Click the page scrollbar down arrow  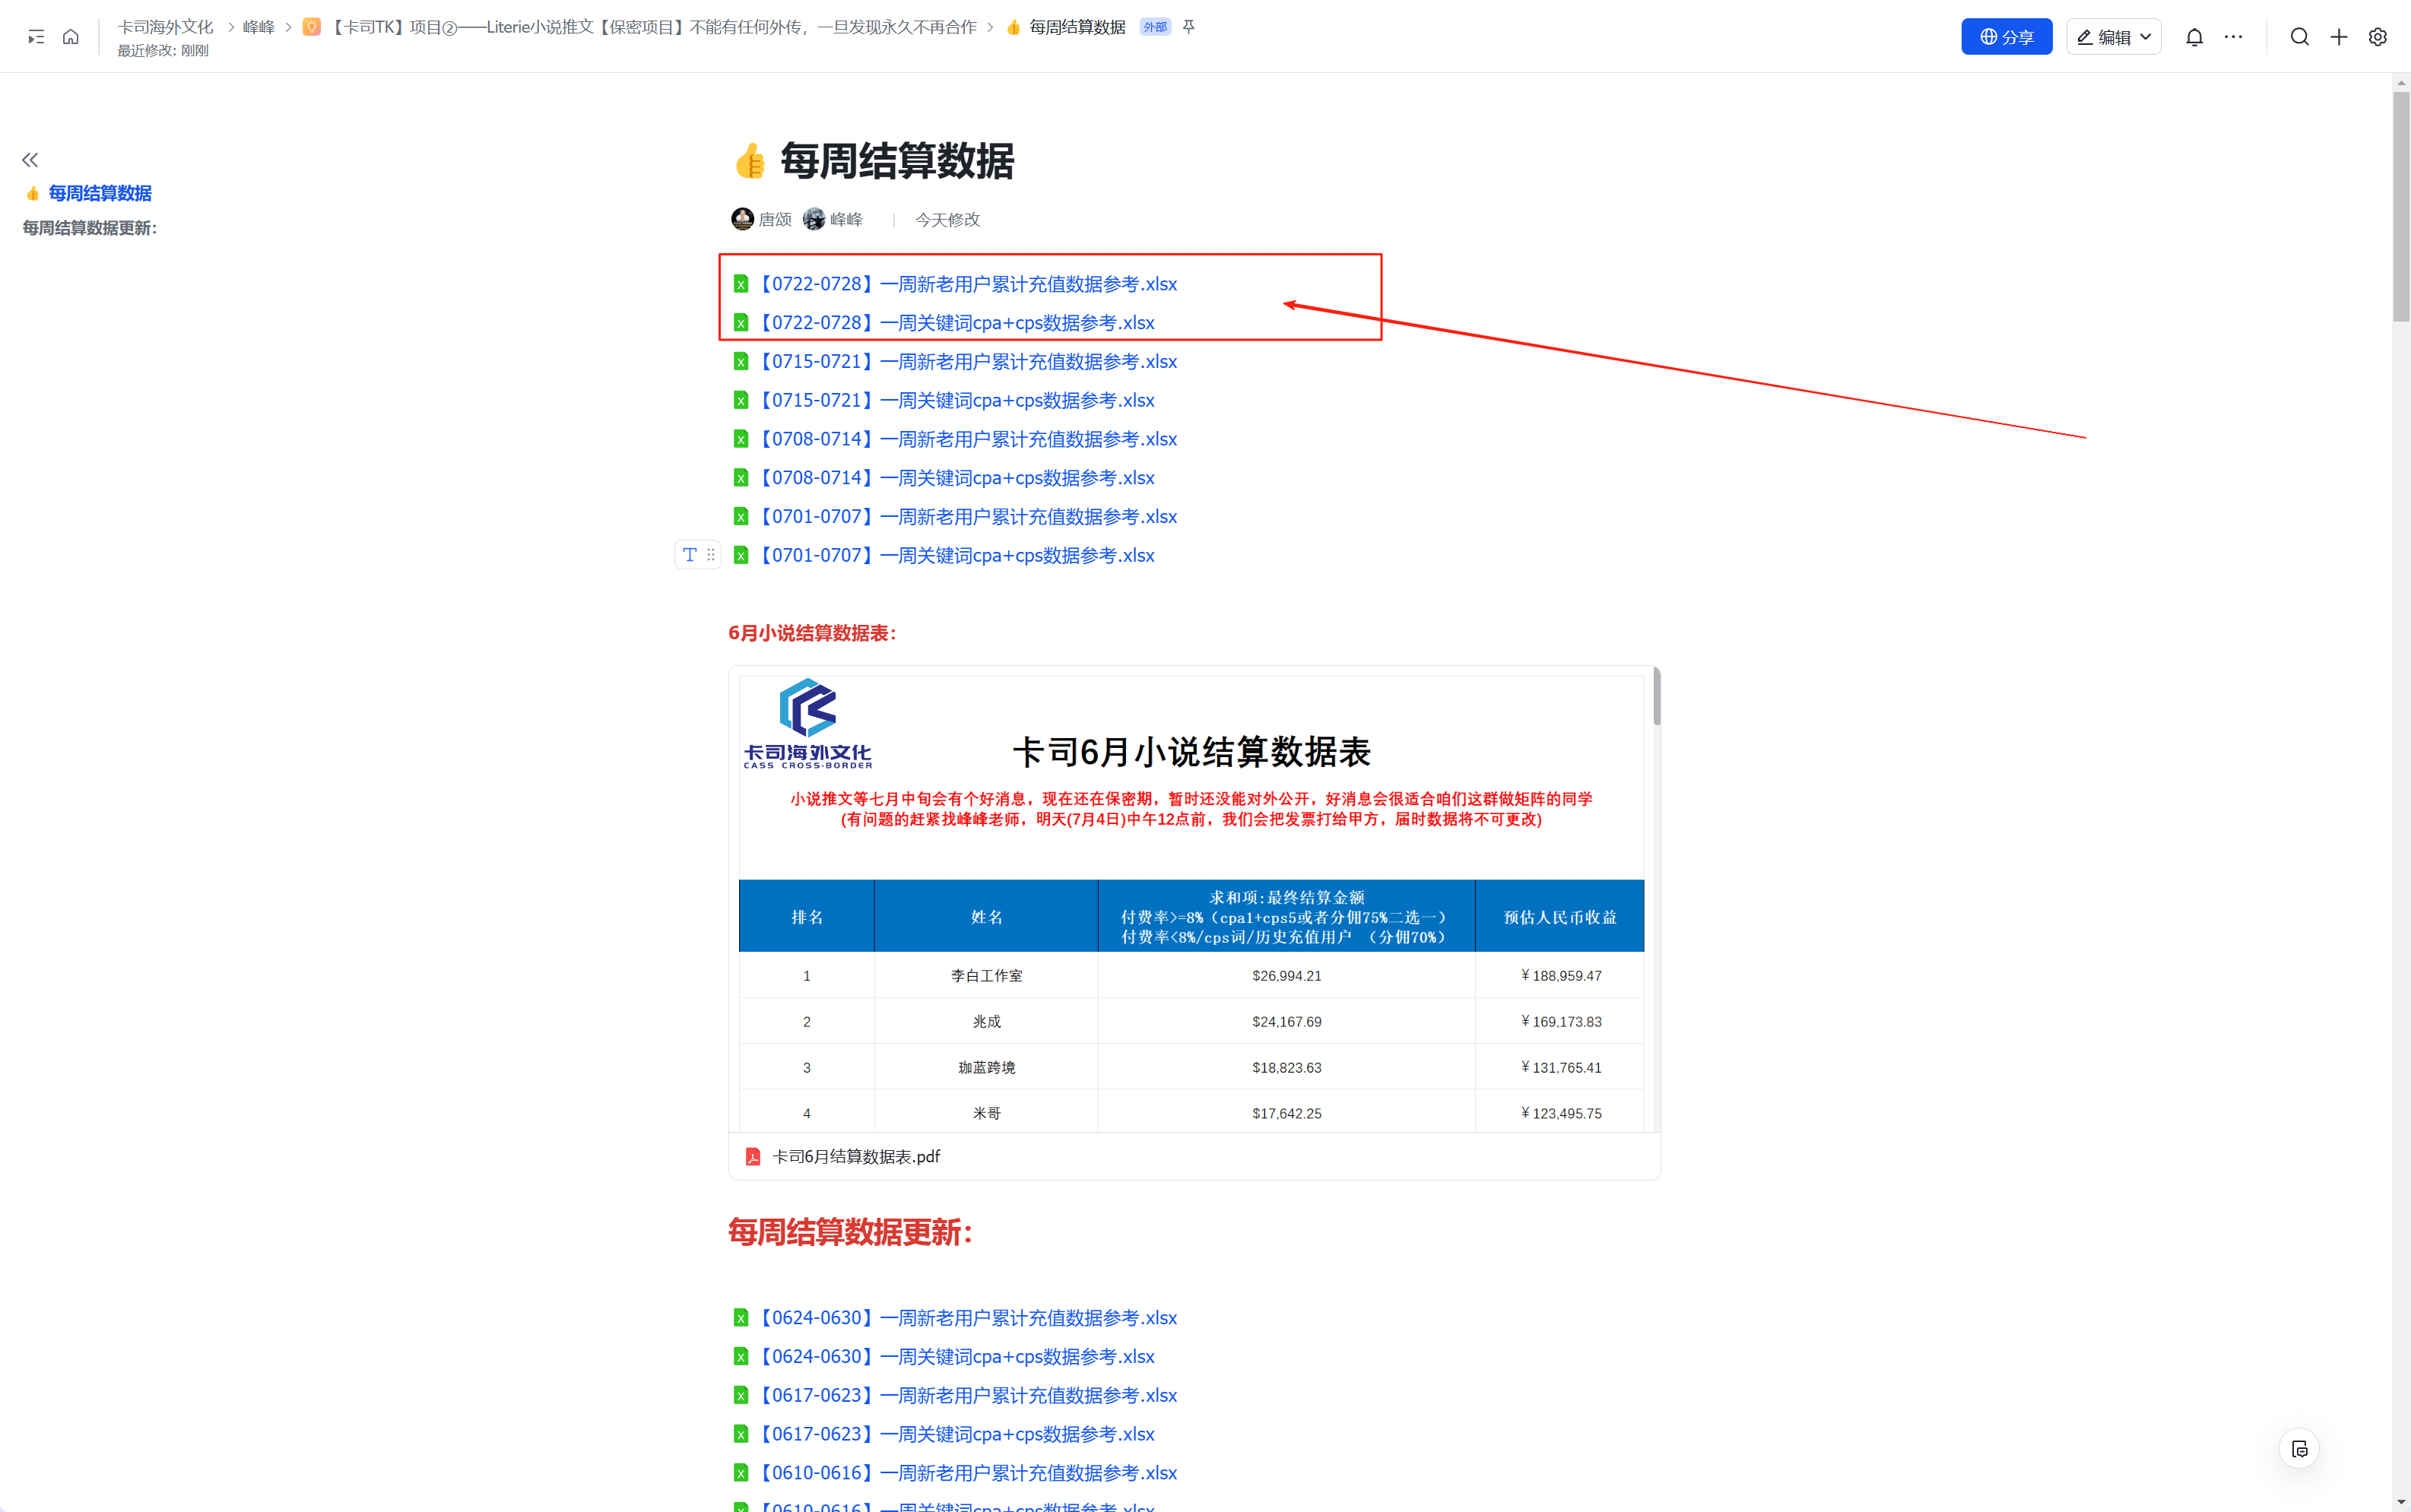click(2401, 1502)
